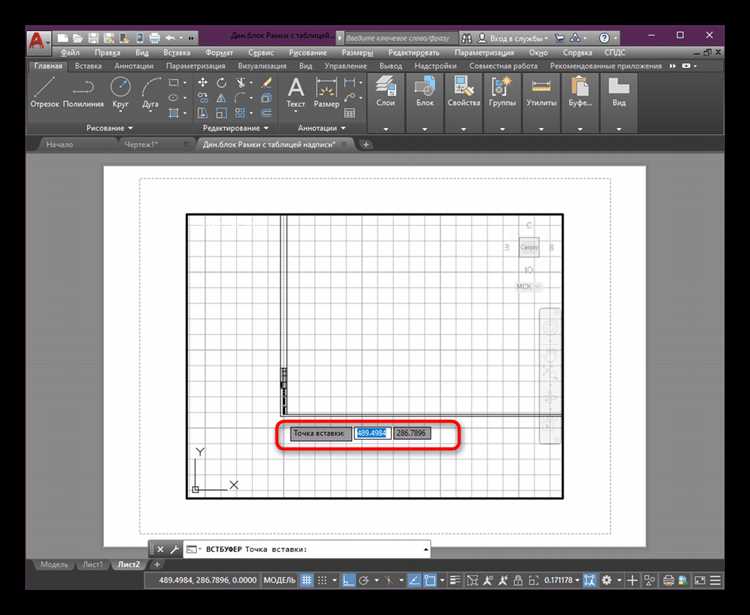Click the Undo arrow in quick access toolbar
Image resolution: width=750 pixels, height=615 pixels.
pyautogui.click(x=170, y=38)
